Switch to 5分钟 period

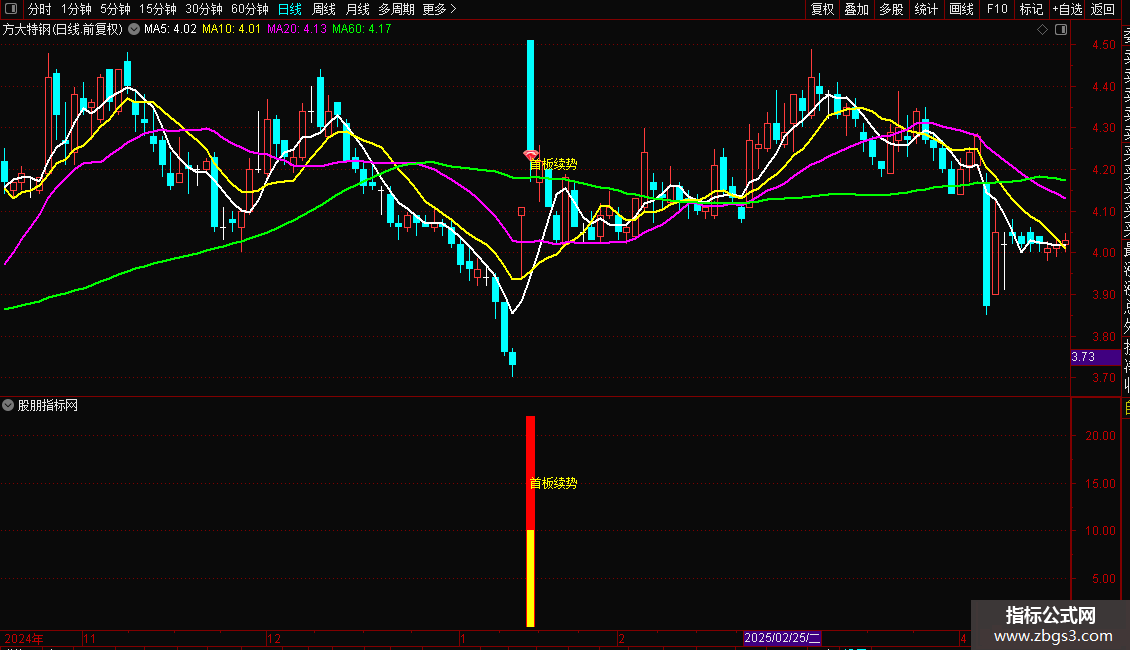pos(115,9)
